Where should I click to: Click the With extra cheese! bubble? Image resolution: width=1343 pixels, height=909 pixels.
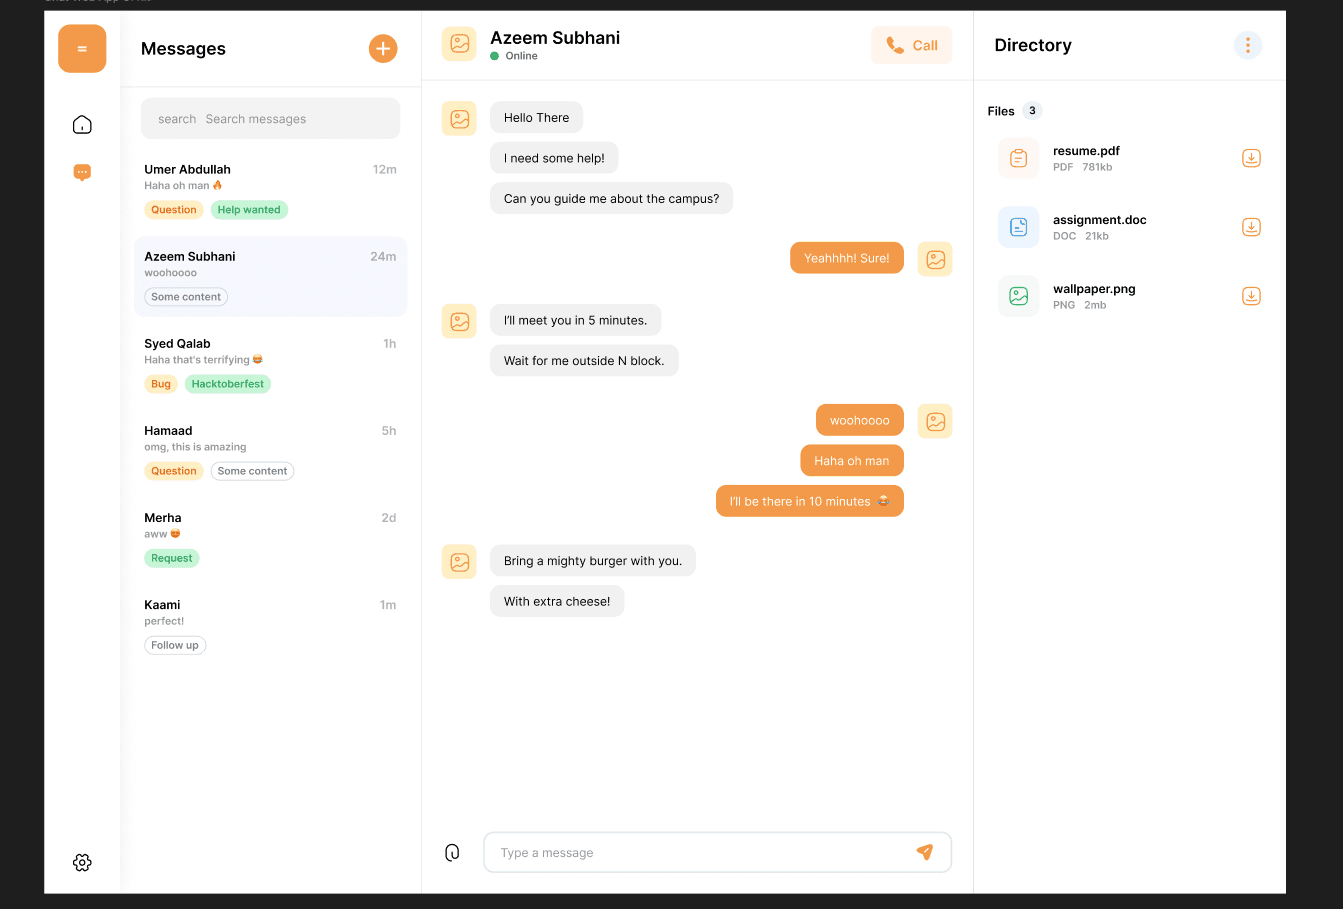click(557, 601)
